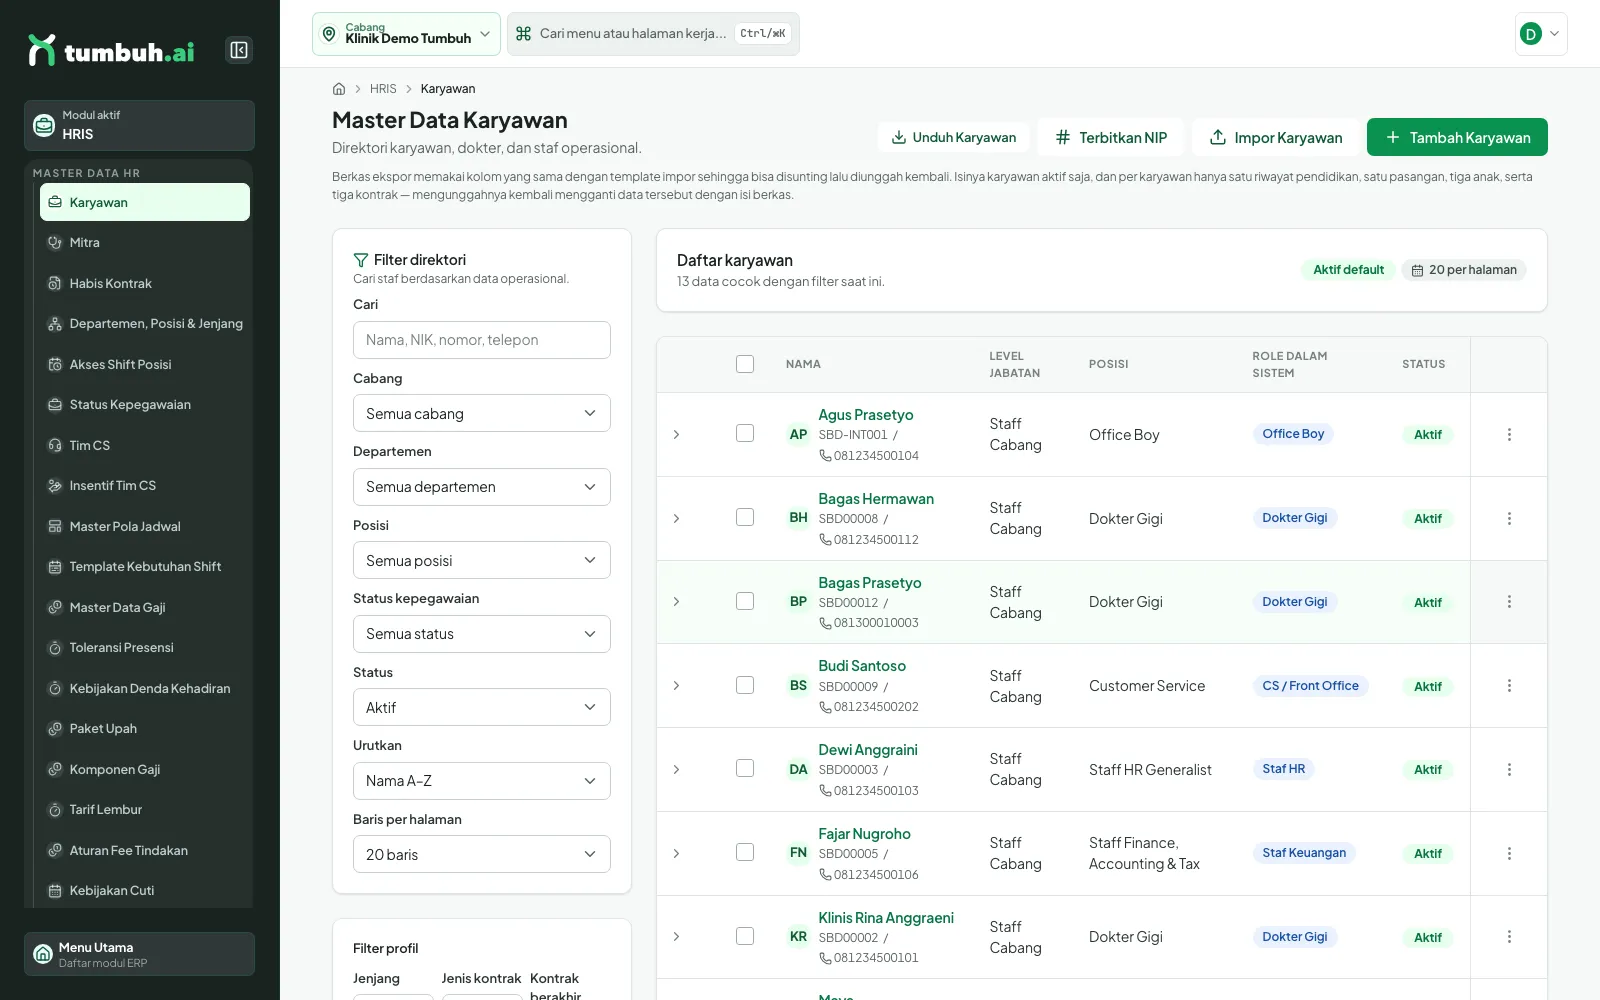Open the Status kepegawaian dropdown
Screen dimensions: 1600x1000
coord(482,634)
